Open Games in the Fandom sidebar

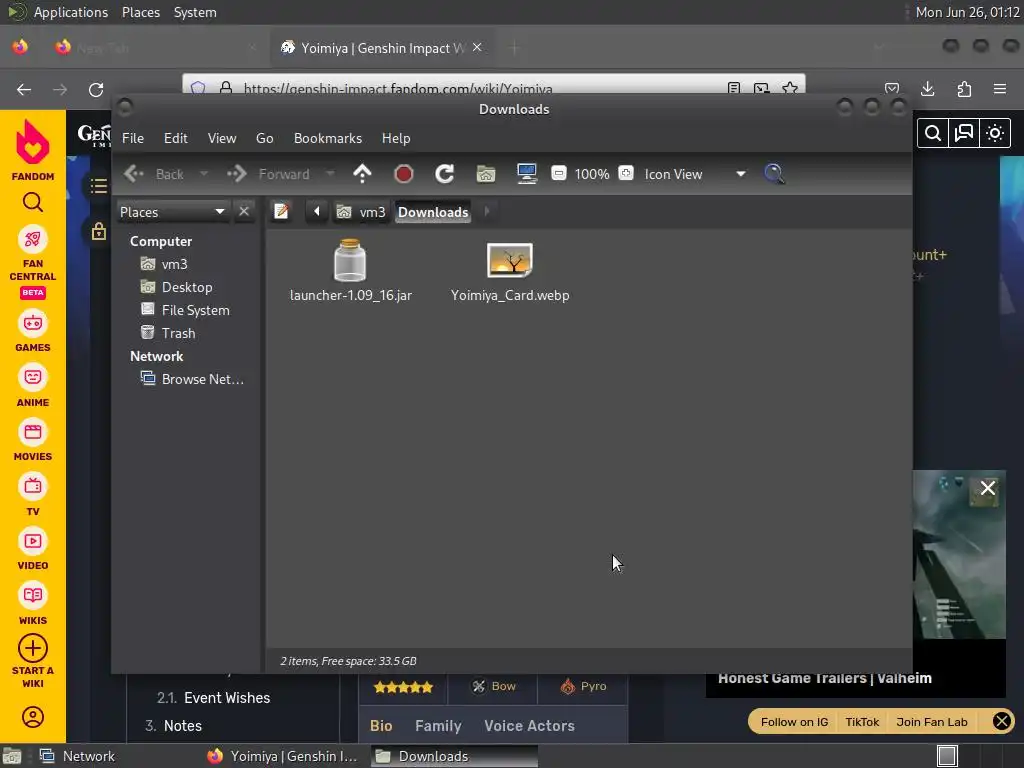point(33,332)
